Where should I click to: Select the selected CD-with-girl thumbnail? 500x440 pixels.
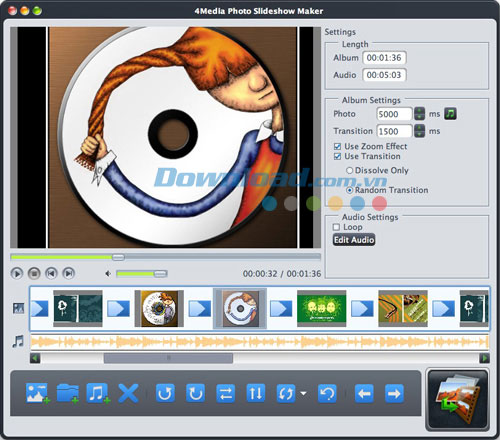[240, 309]
